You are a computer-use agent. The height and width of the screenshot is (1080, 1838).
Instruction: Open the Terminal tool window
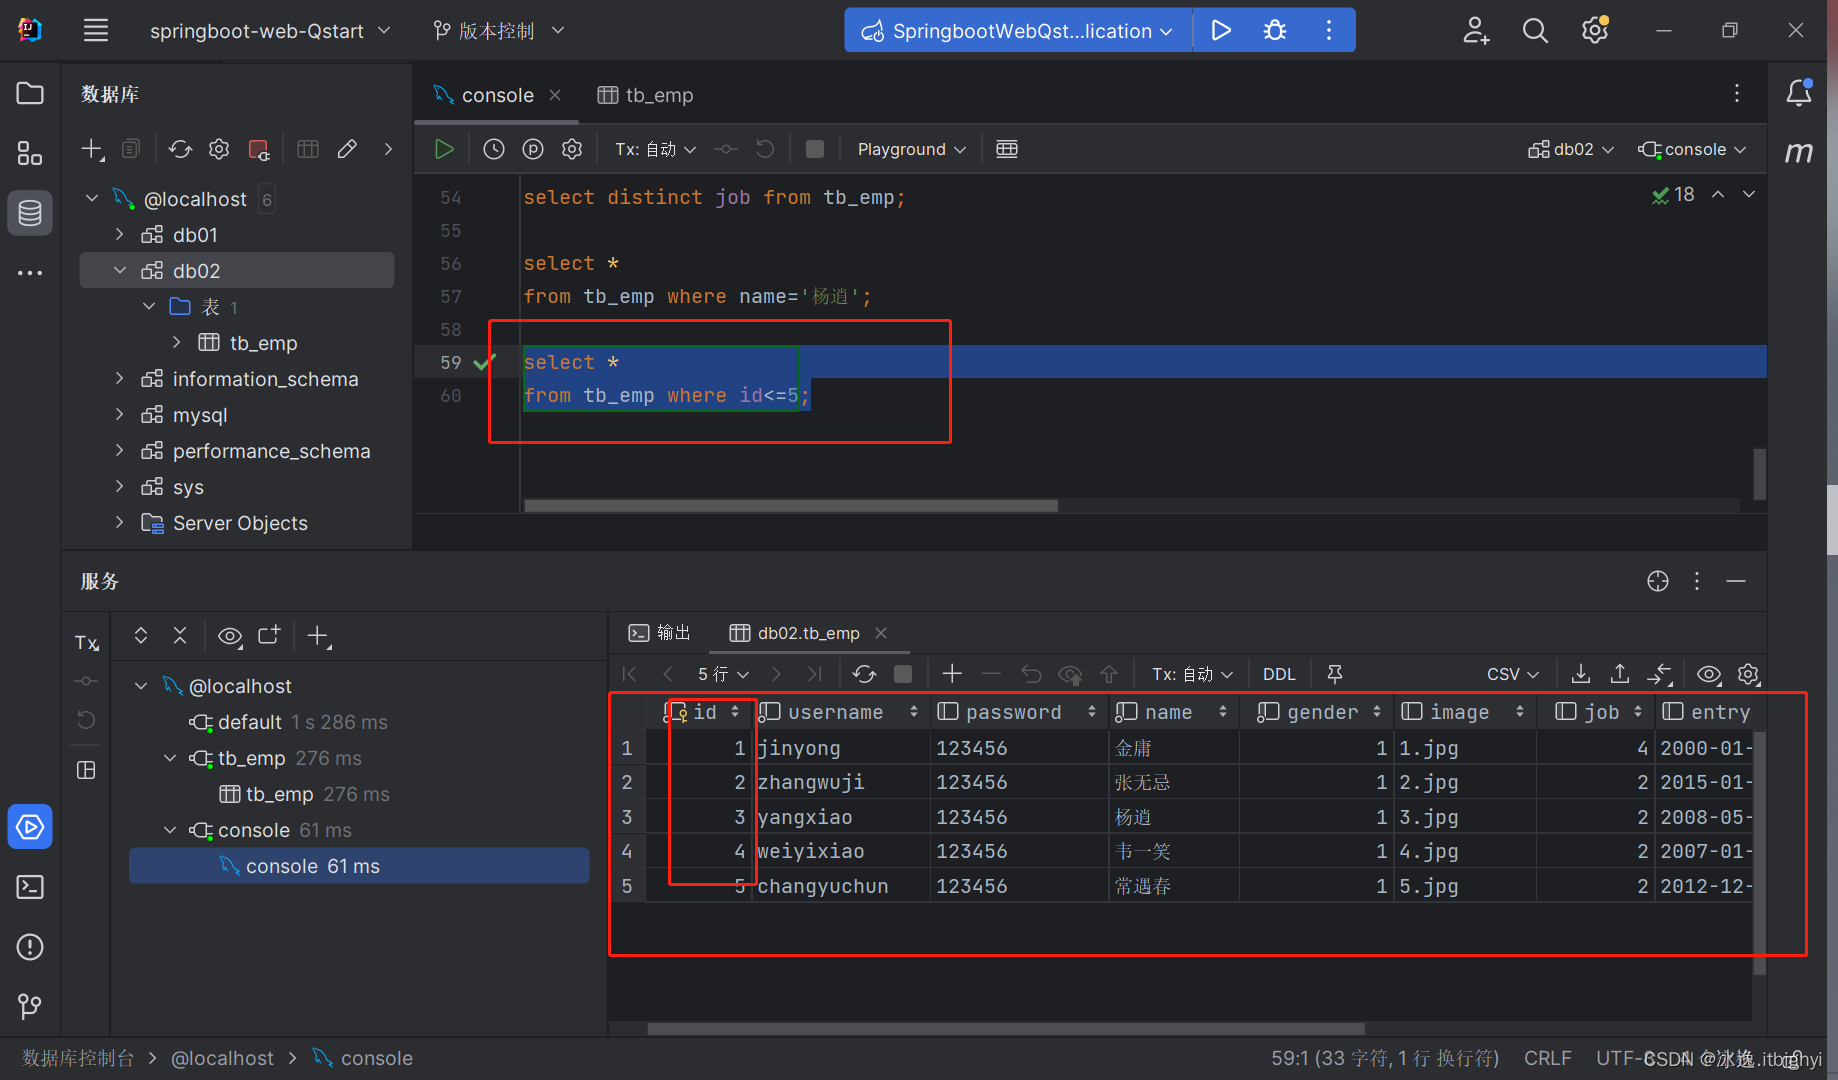[x=30, y=887]
